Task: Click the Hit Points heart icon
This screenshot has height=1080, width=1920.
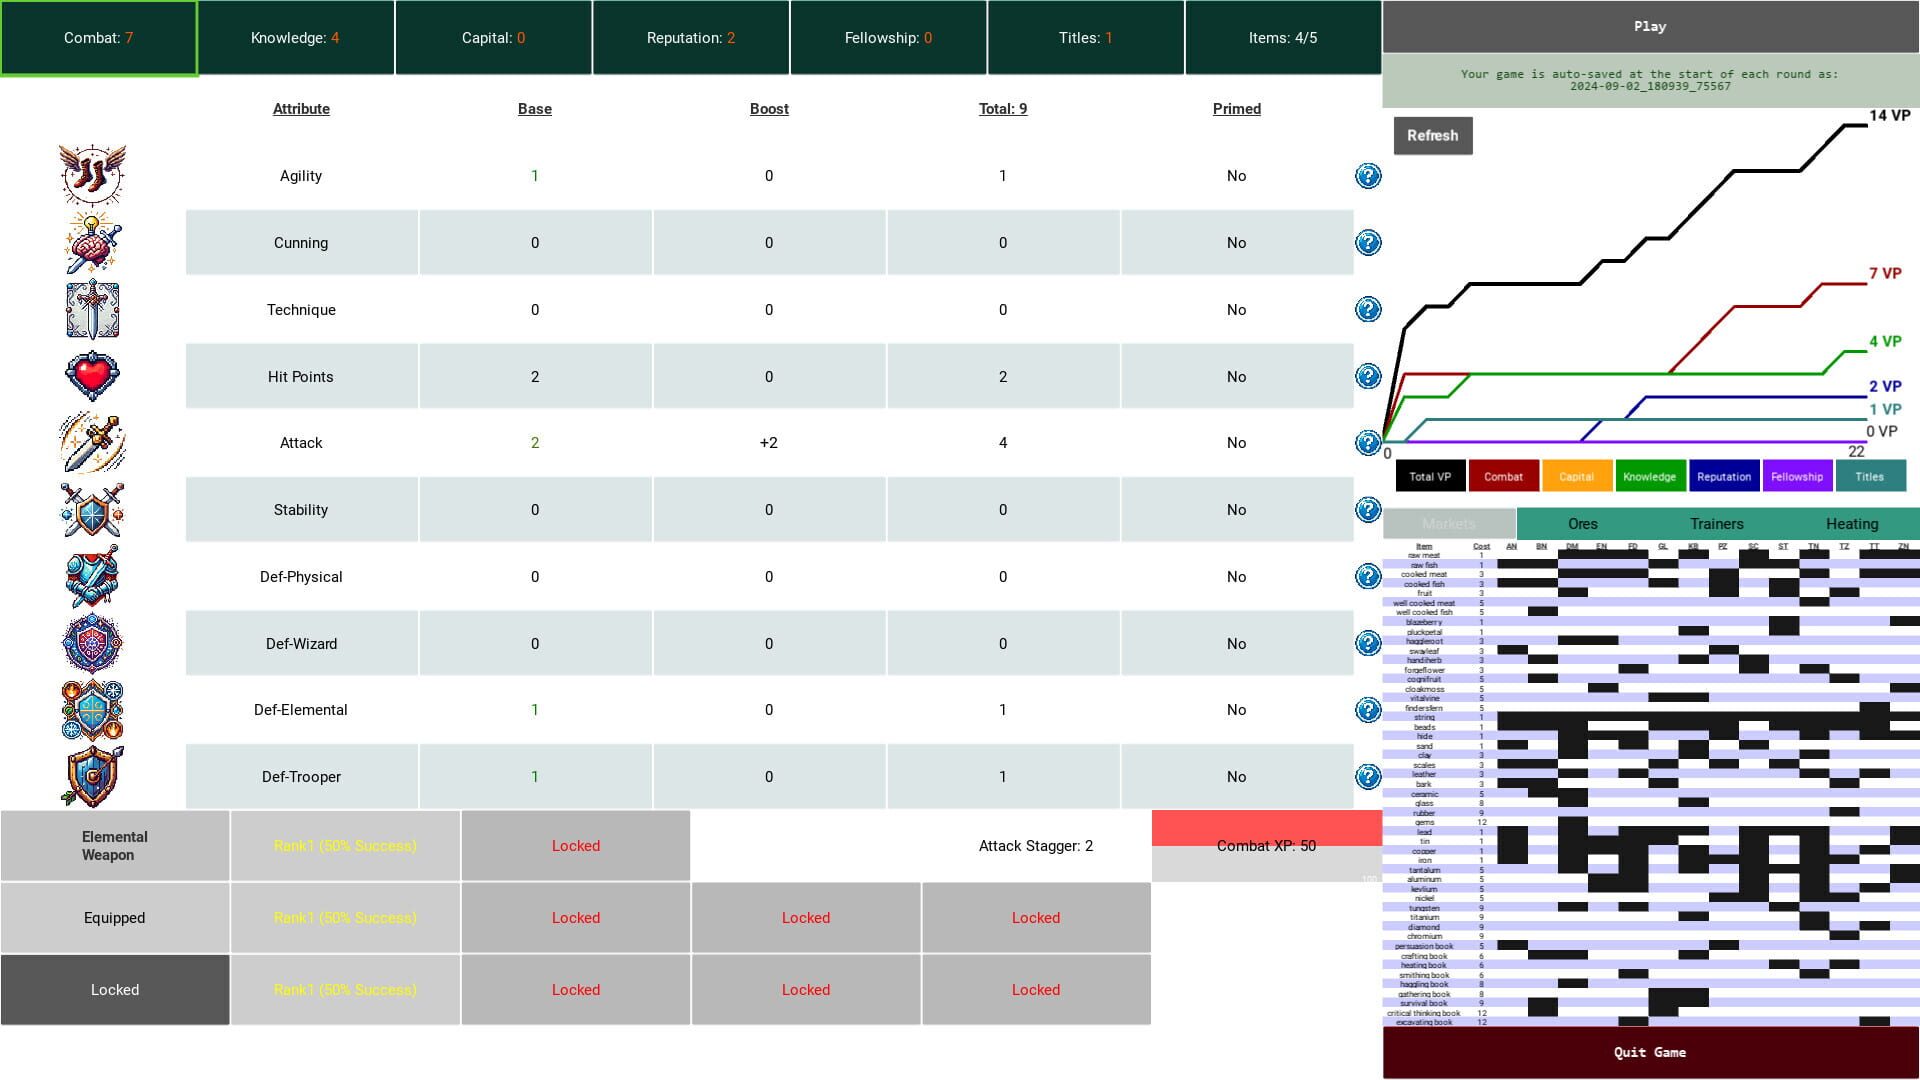Action: (92, 376)
